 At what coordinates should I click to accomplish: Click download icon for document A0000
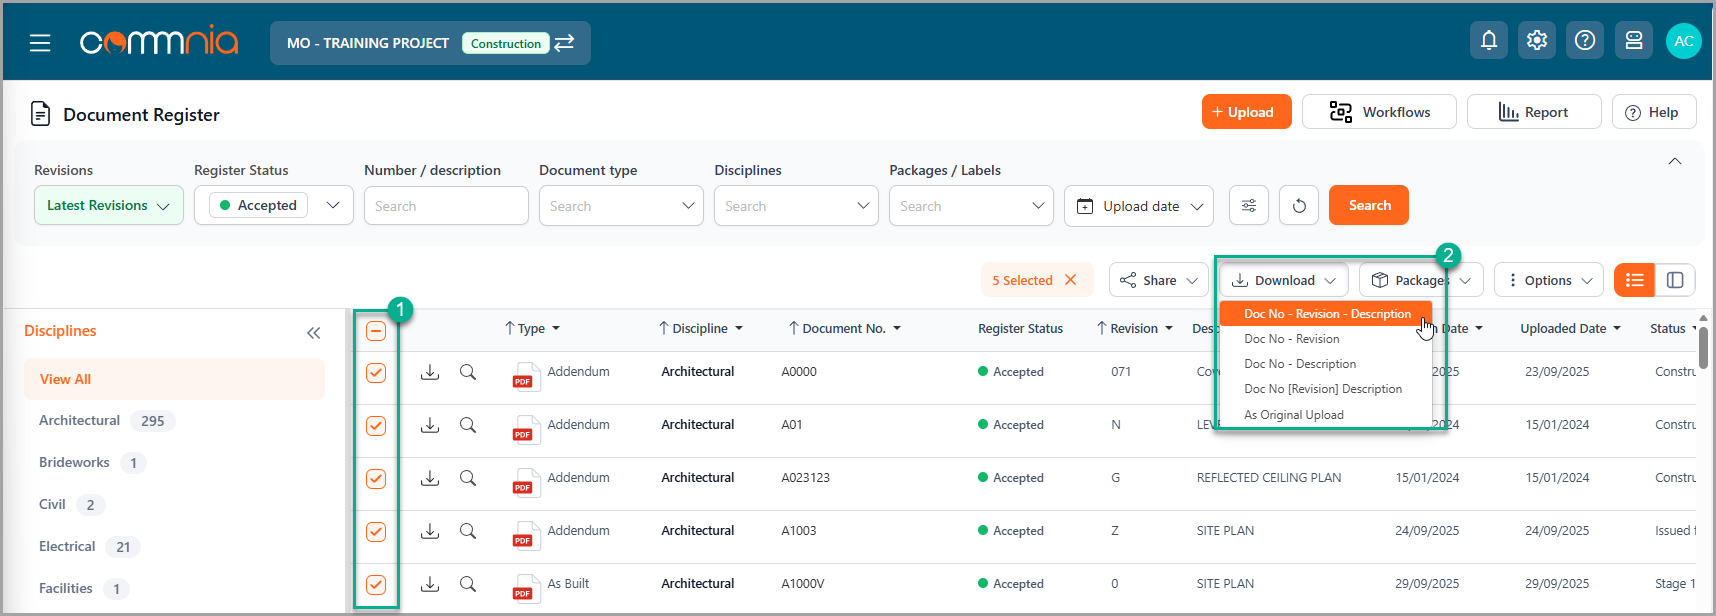430,372
